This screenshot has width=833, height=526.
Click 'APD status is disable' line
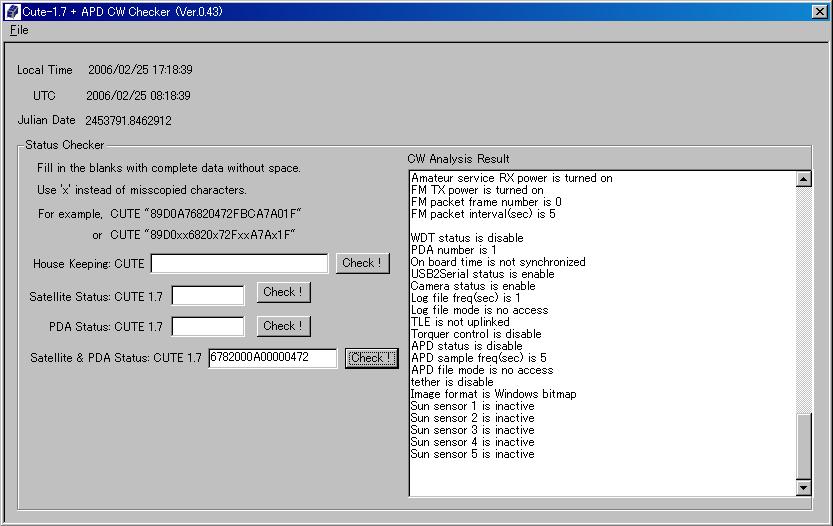pyautogui.click(x=466, y=346)
